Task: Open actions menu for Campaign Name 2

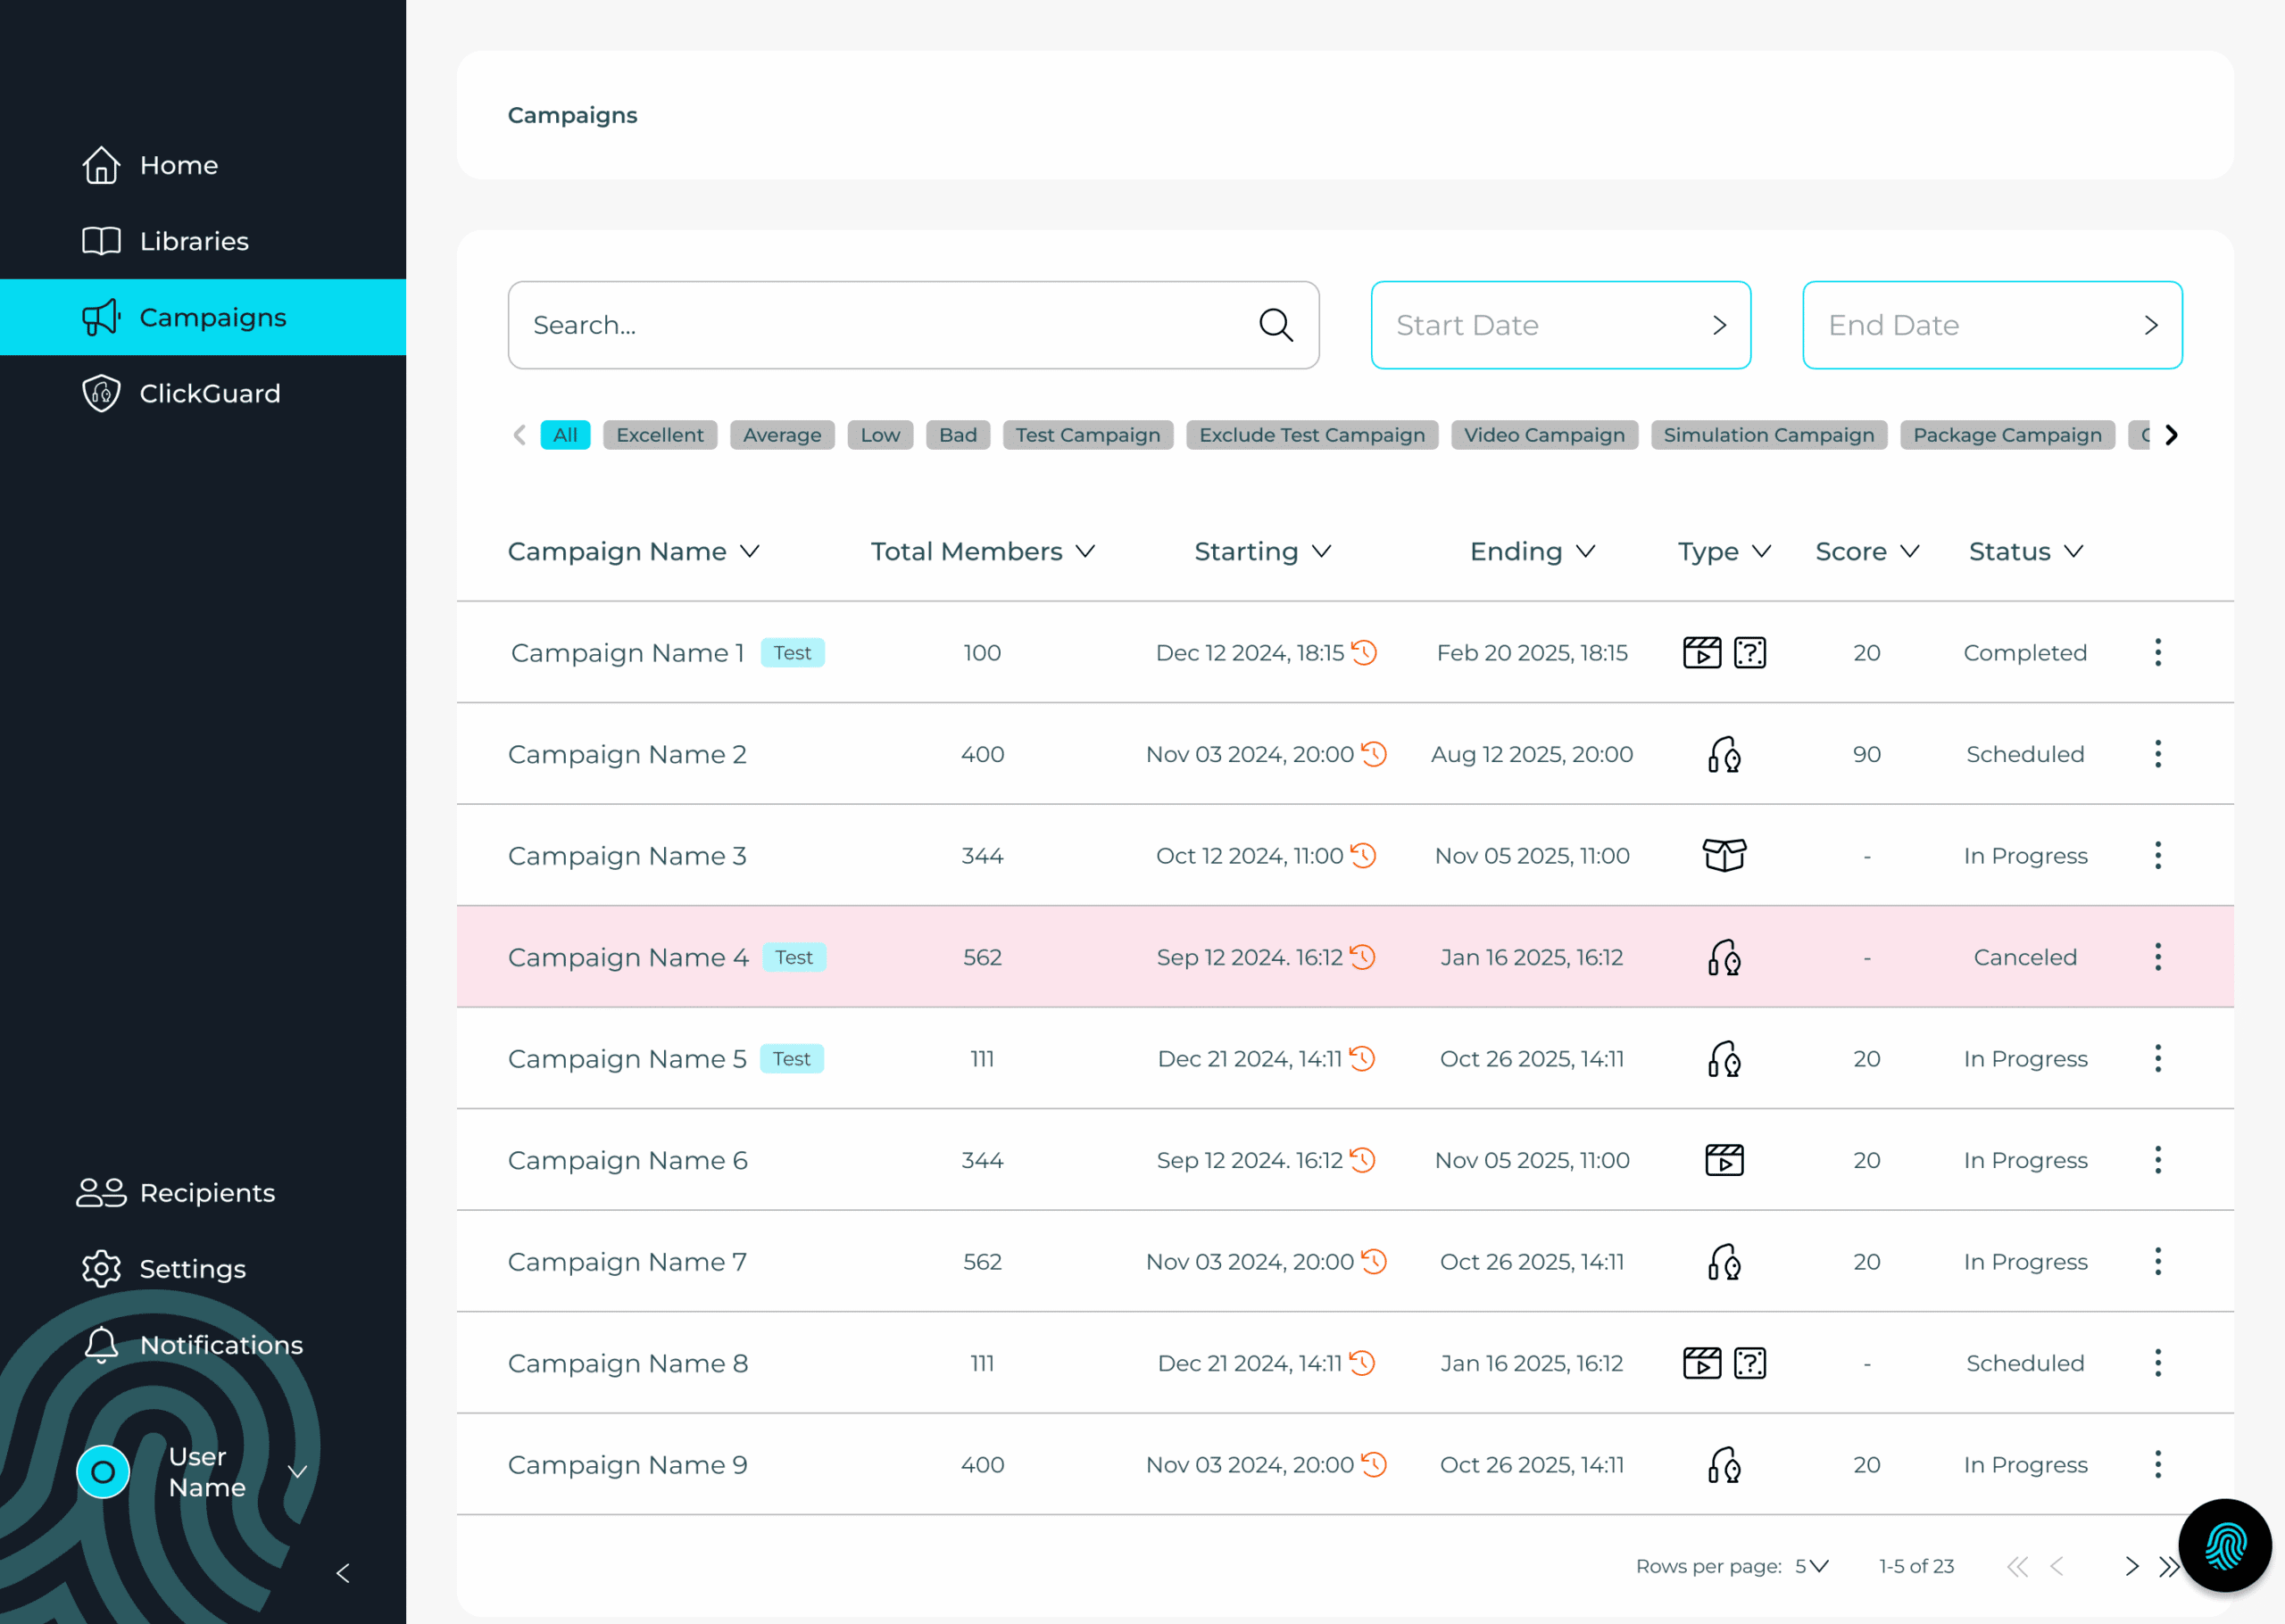Action: click(x=2158, y=754)
